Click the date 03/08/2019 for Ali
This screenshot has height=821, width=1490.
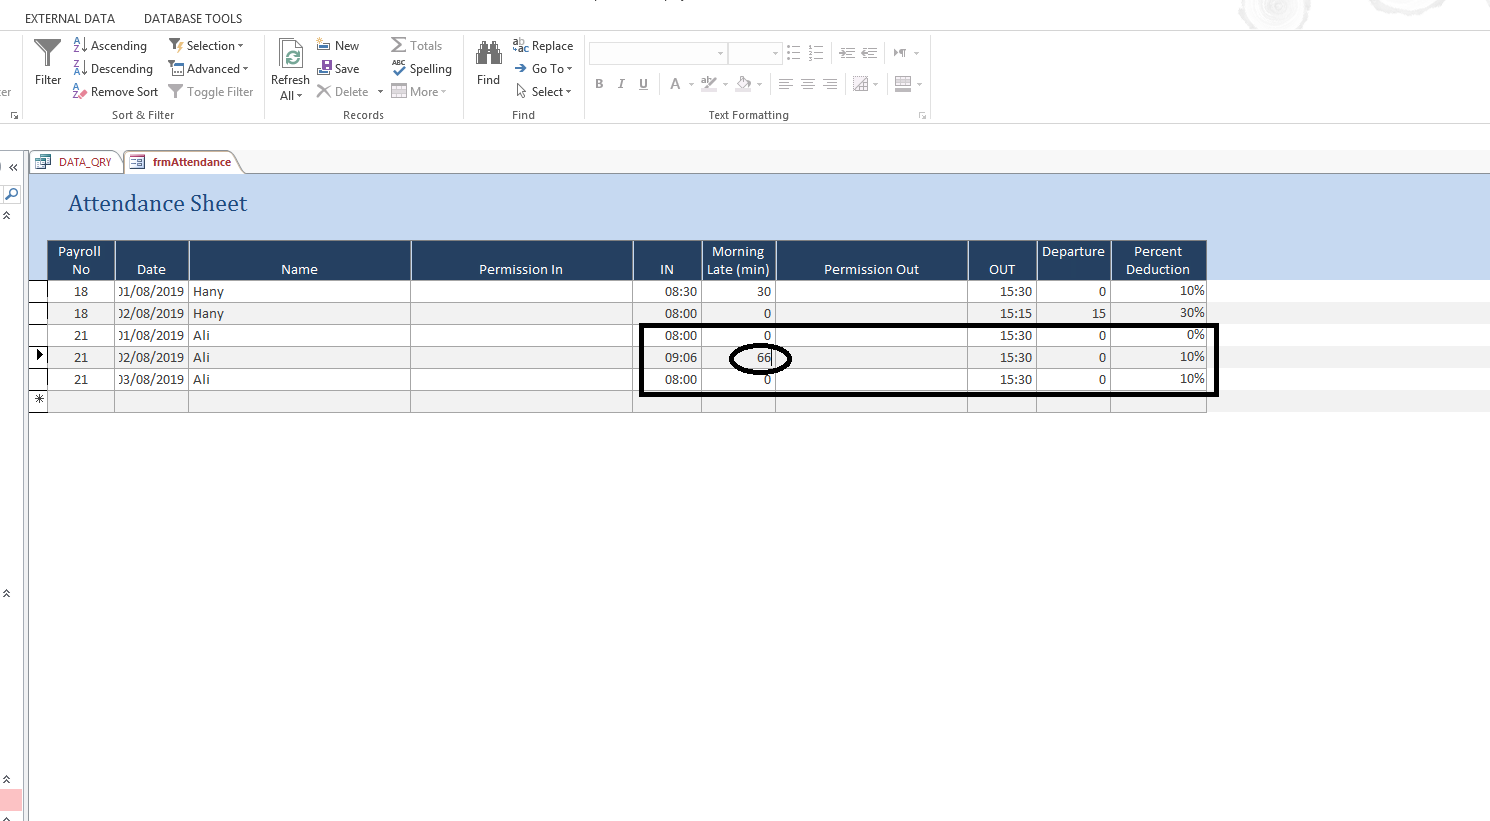152,380
